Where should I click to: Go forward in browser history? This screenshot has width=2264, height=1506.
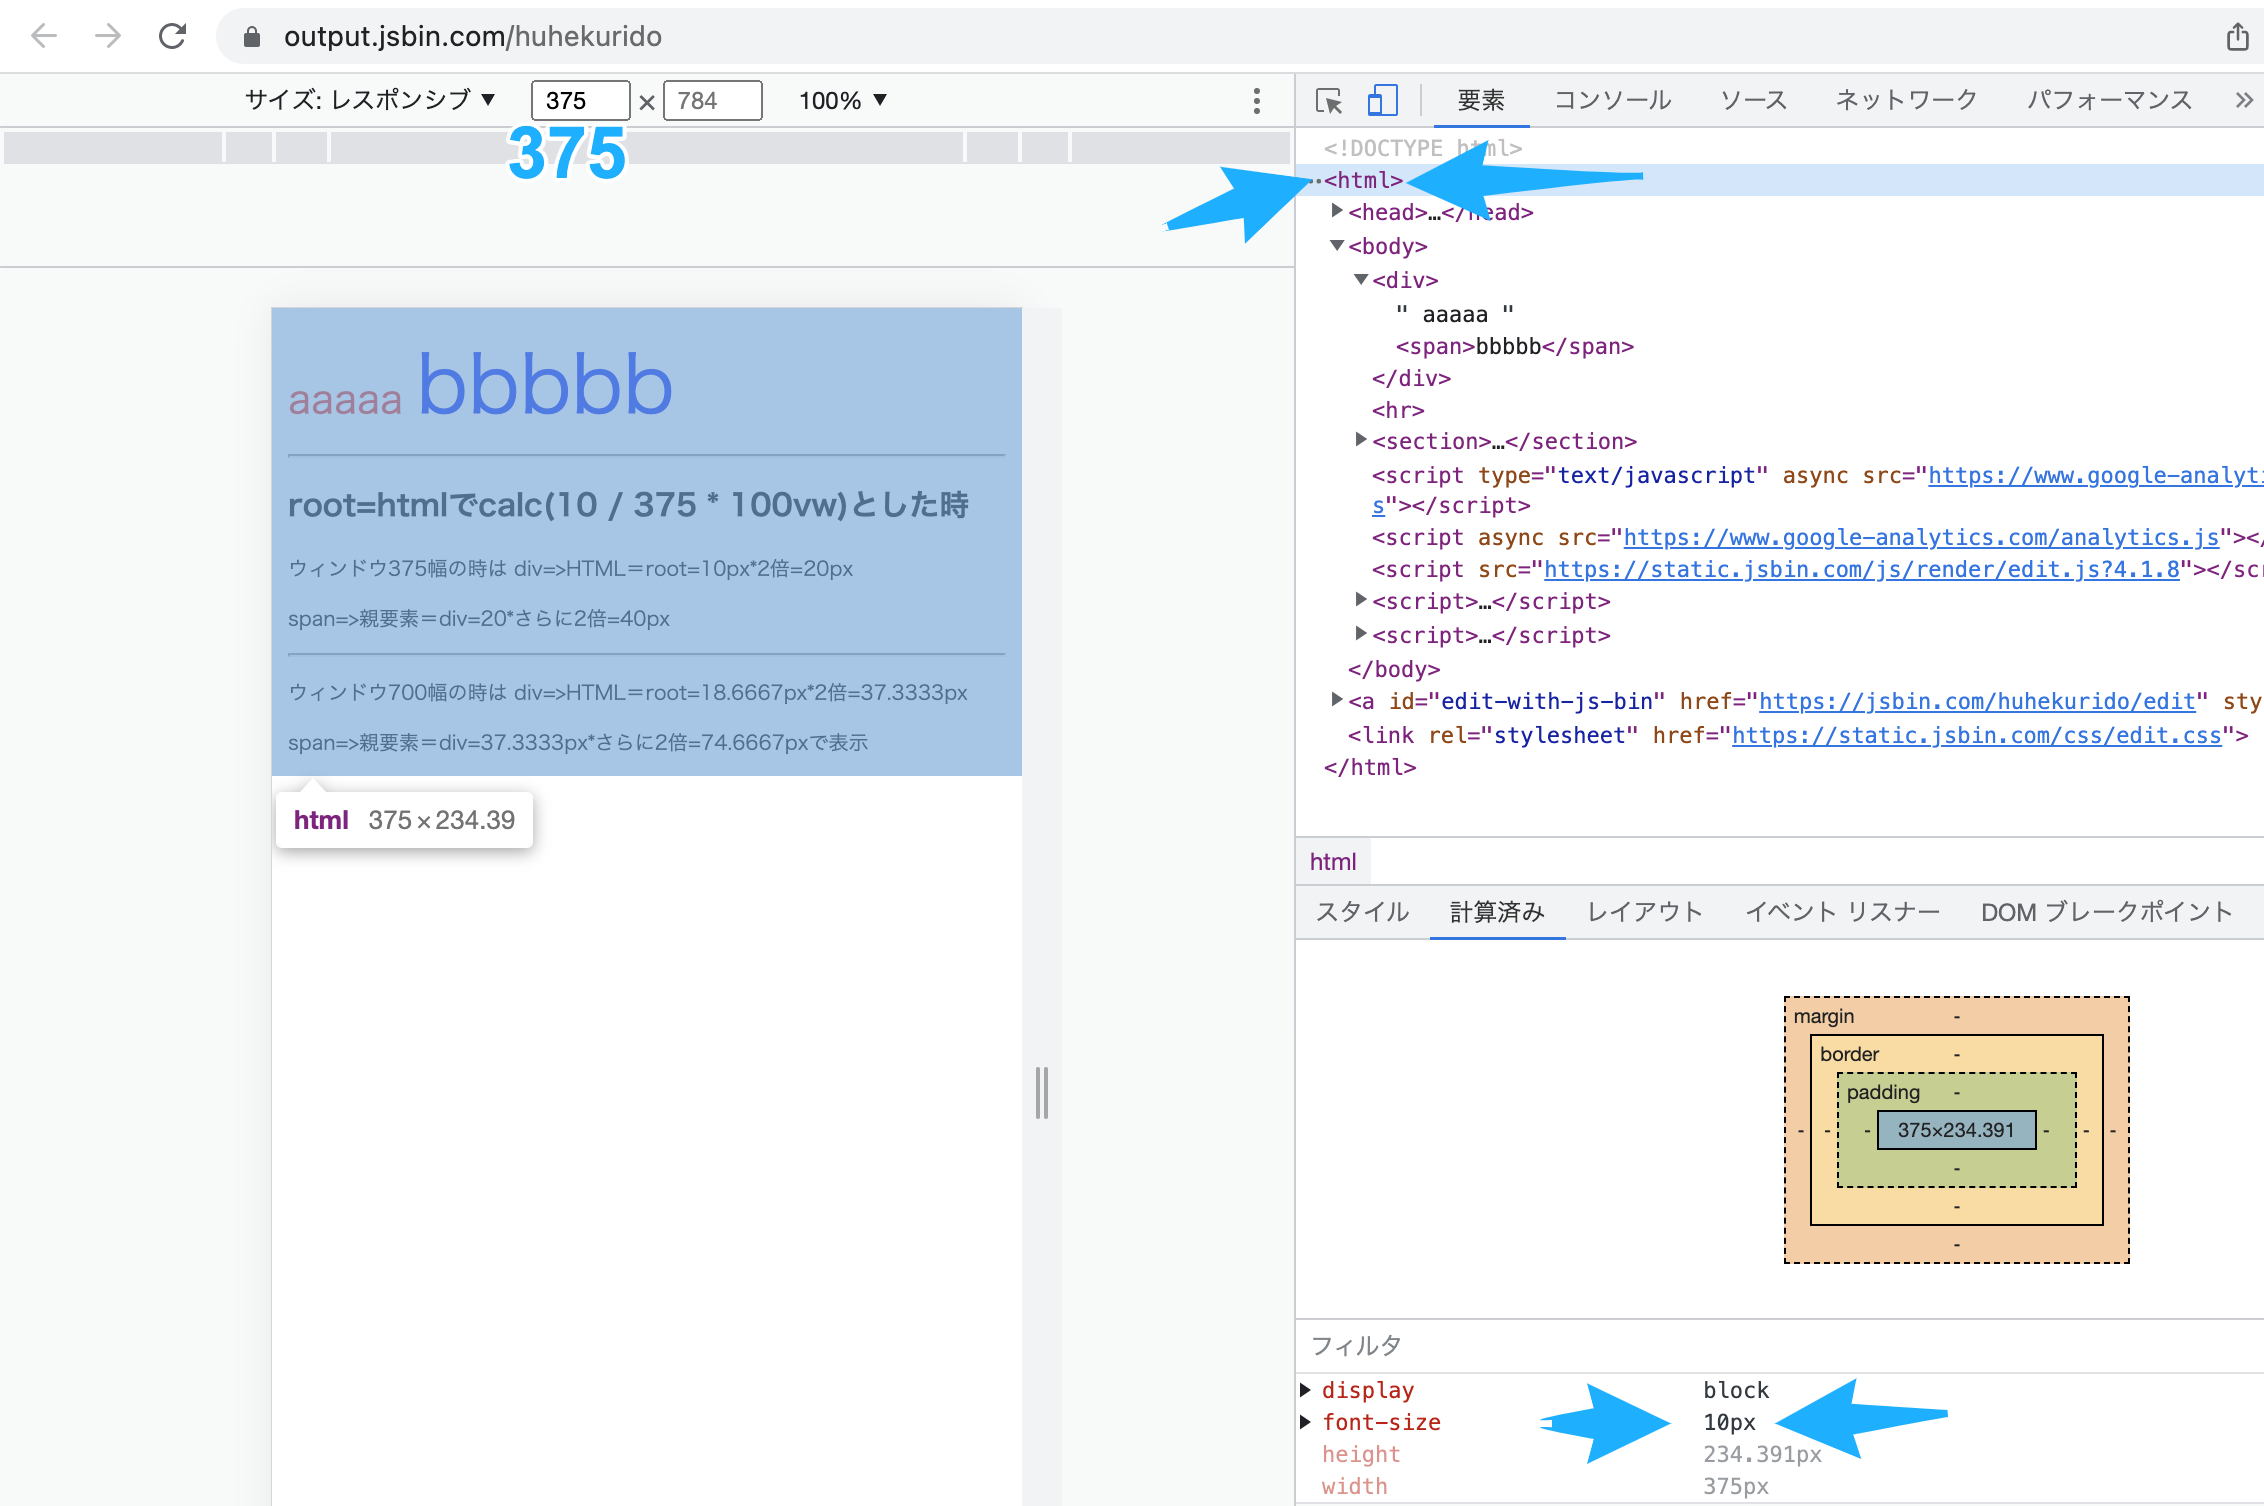click(108, 37)
